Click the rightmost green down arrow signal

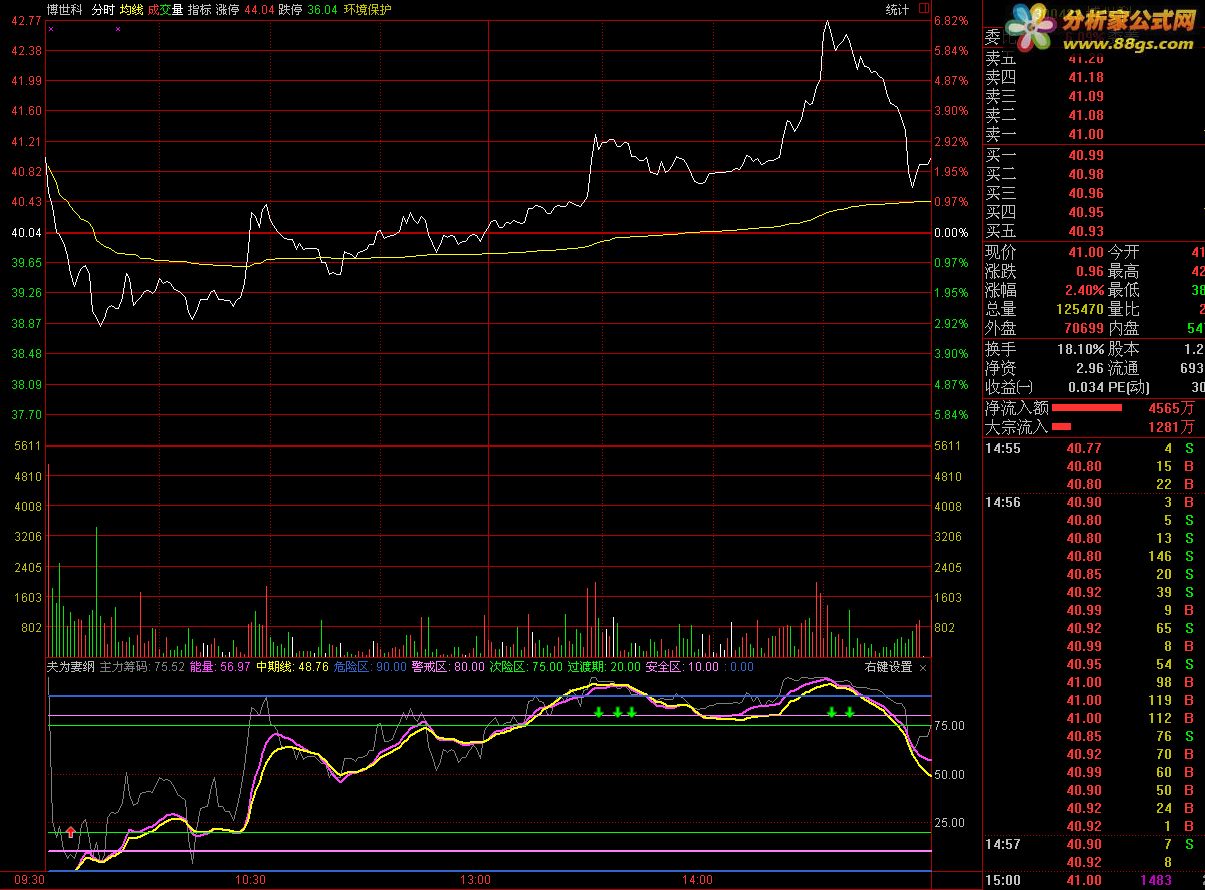click(x=849, y=712)
